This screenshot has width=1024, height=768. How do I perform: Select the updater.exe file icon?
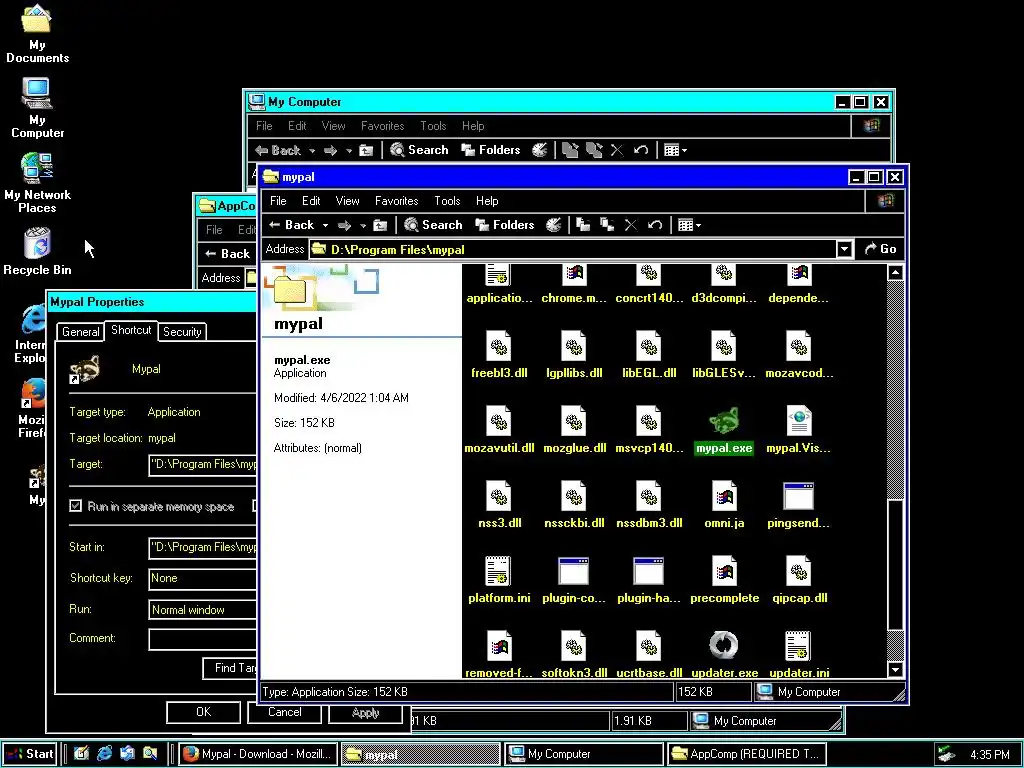pyautogui.click(x=724, y=646)
